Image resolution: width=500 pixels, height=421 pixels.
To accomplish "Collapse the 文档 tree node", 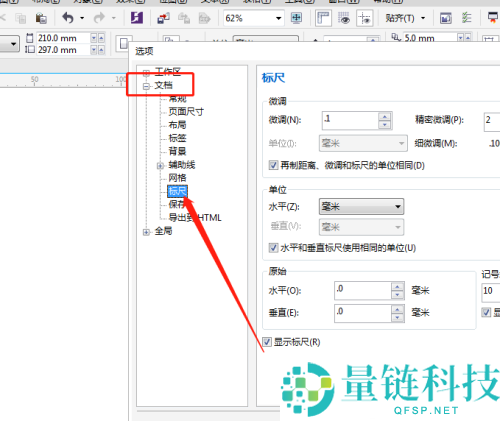I will tap(146, 87).
